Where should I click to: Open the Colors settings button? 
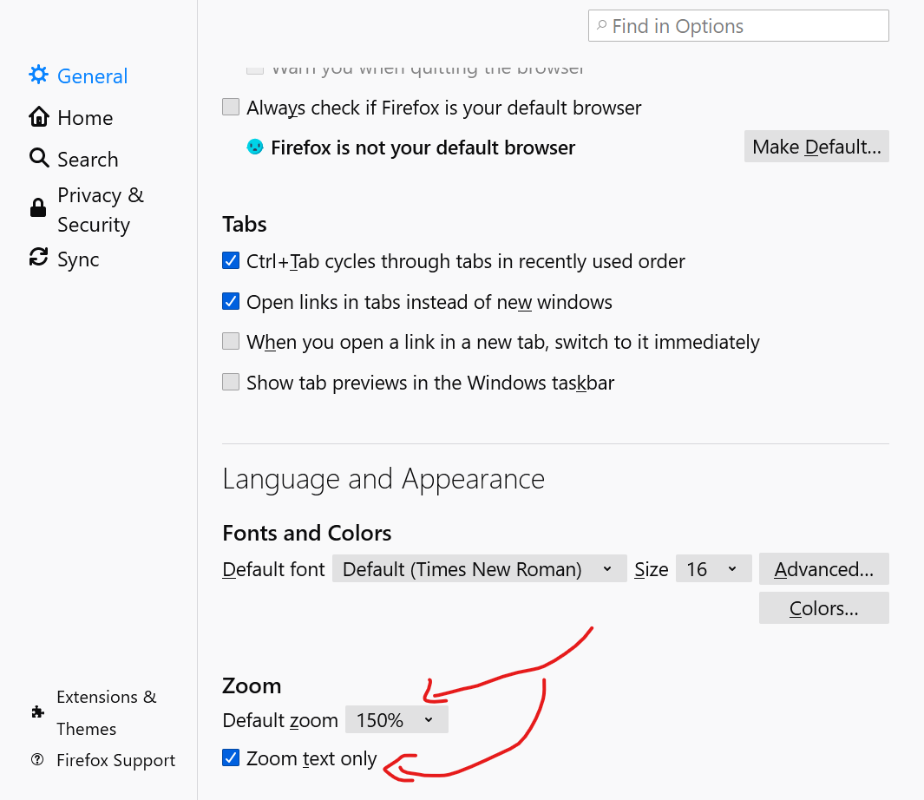point(823,608)
